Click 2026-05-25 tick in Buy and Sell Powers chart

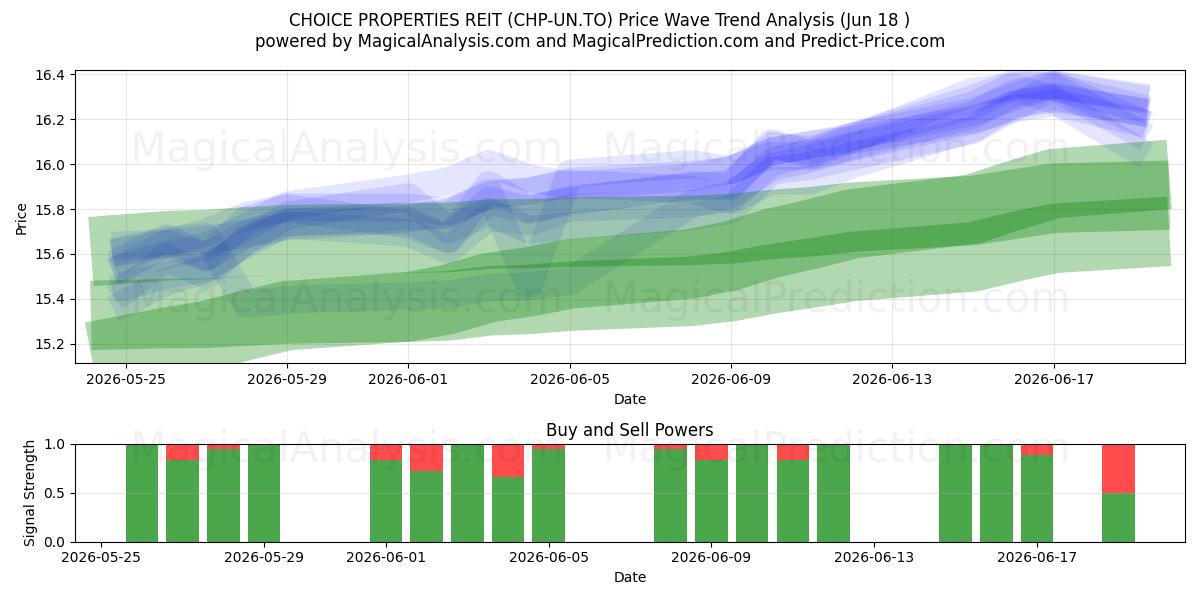[101, 558]
